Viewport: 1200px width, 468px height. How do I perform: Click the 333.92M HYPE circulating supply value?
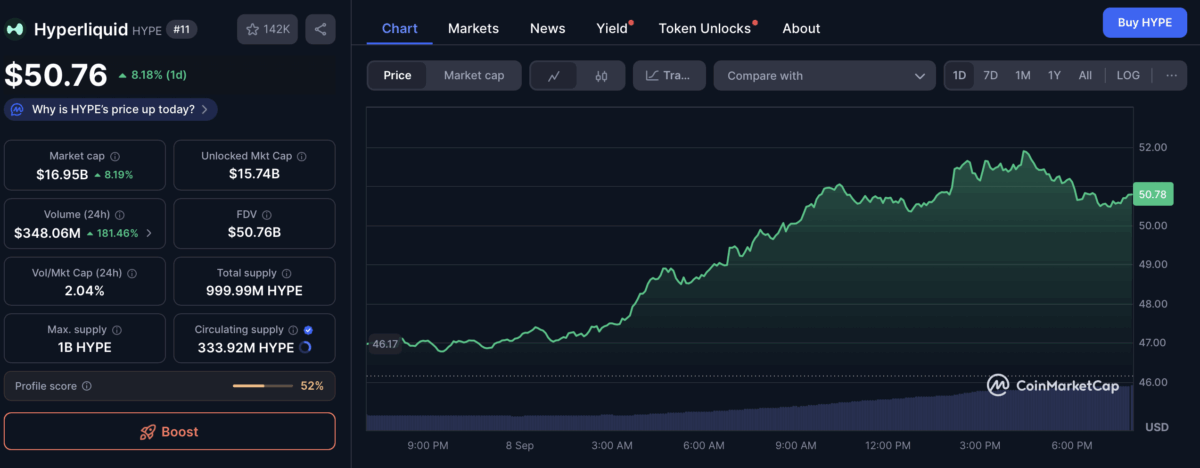click(248, 348)
